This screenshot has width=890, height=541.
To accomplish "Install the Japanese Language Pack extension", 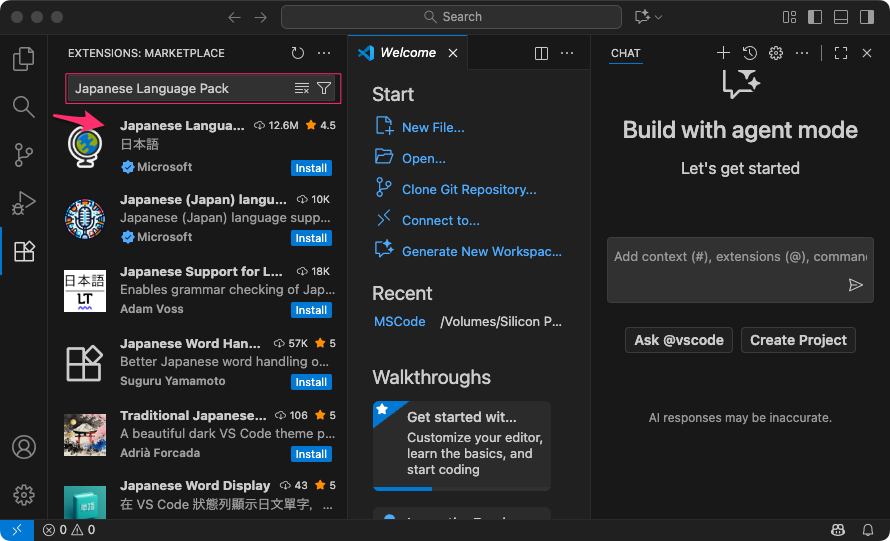I will pos(311,168).
